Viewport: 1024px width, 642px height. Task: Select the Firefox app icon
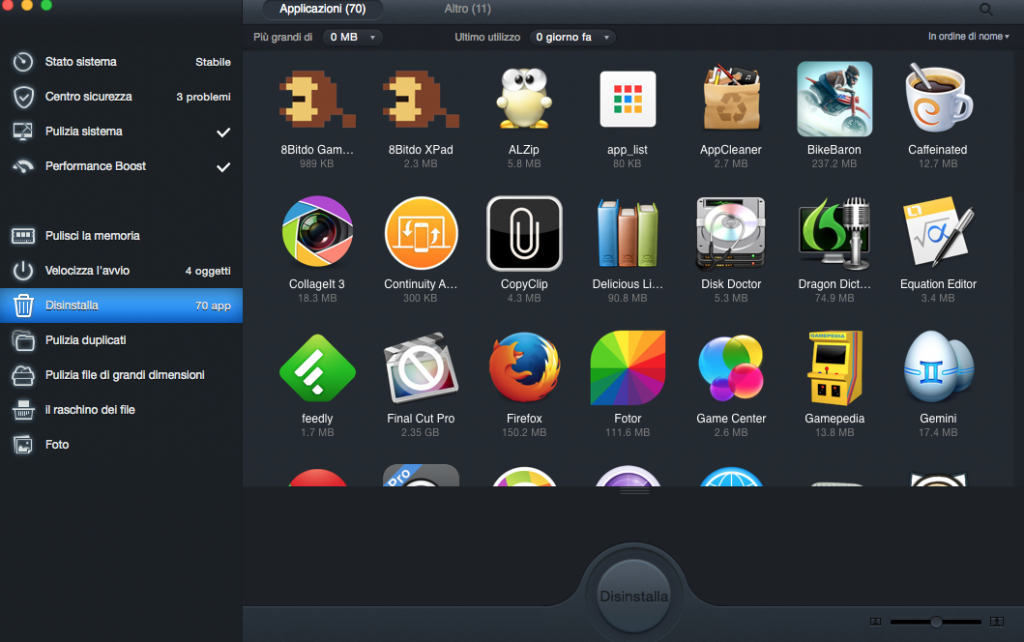tap(524, 368)
